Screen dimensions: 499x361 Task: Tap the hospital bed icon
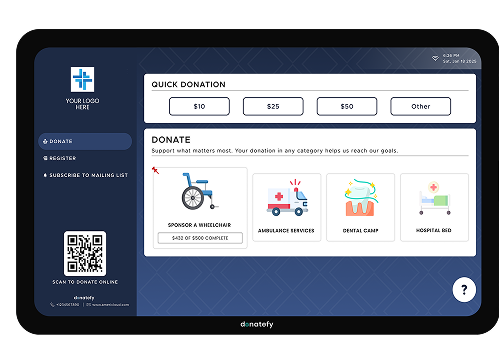435,198
